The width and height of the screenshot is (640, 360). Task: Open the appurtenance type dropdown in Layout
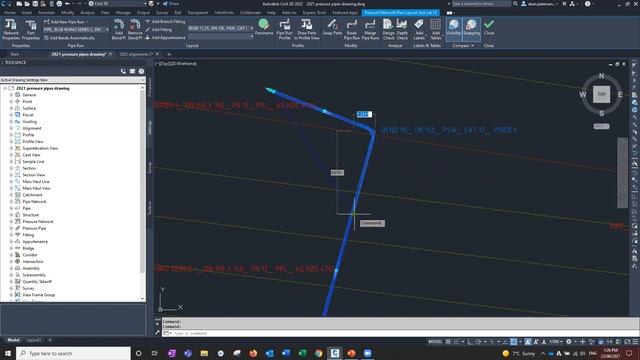pyautogui.click(x=220, y=36)
